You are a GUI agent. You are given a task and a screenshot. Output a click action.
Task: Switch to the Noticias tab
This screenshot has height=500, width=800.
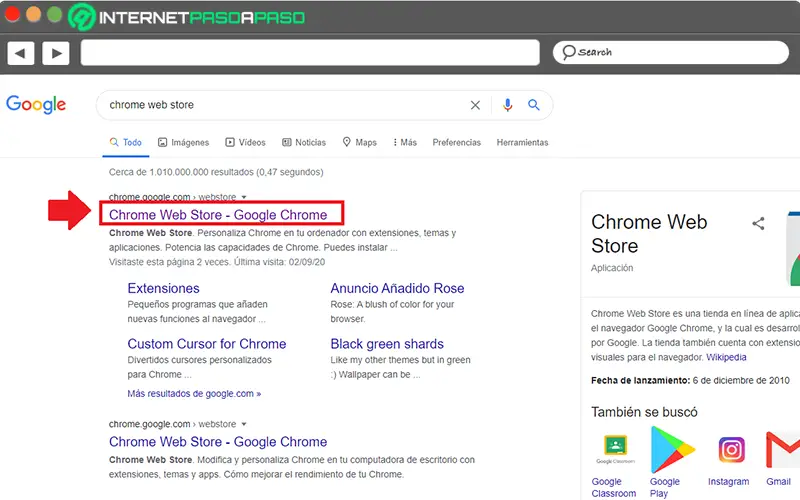coord(304,142)
